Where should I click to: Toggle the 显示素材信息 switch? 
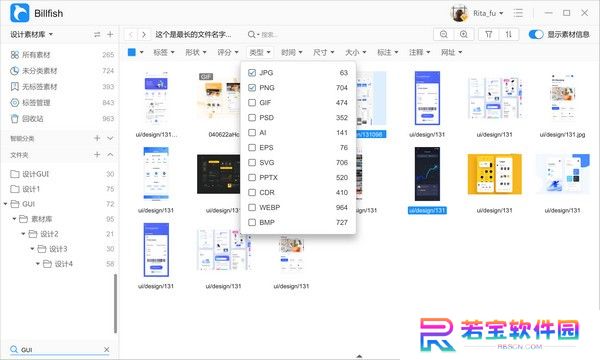tap(536, 34)
